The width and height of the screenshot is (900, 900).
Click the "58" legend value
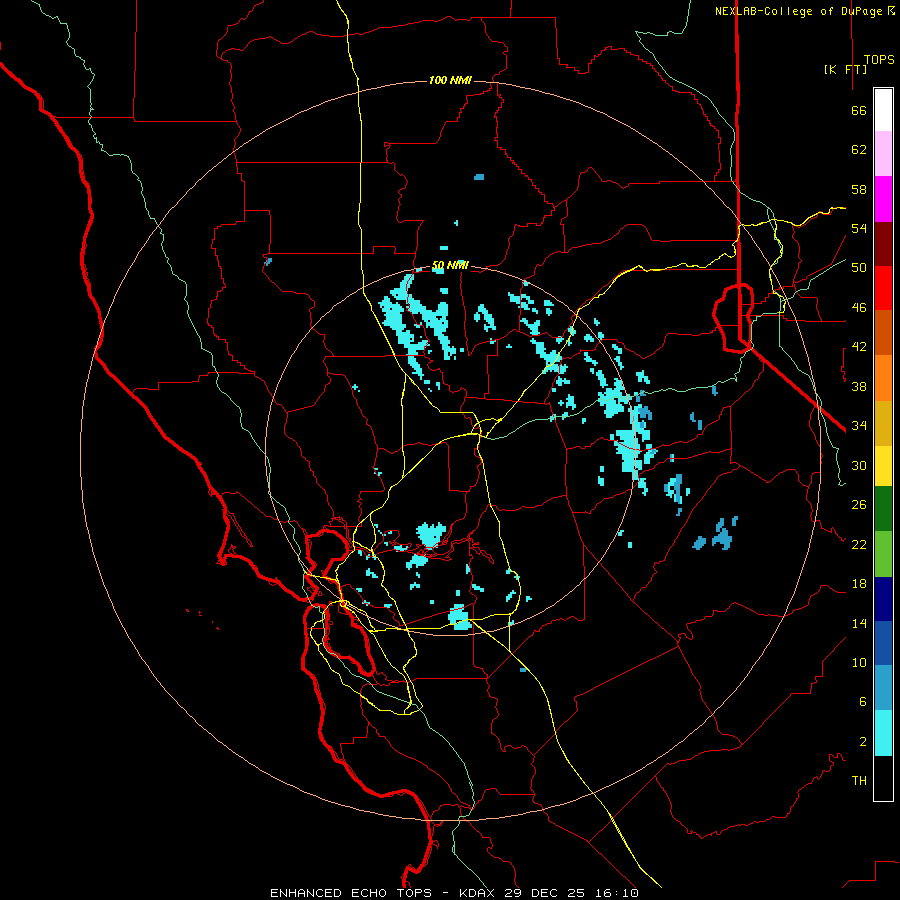coord(859,189)
